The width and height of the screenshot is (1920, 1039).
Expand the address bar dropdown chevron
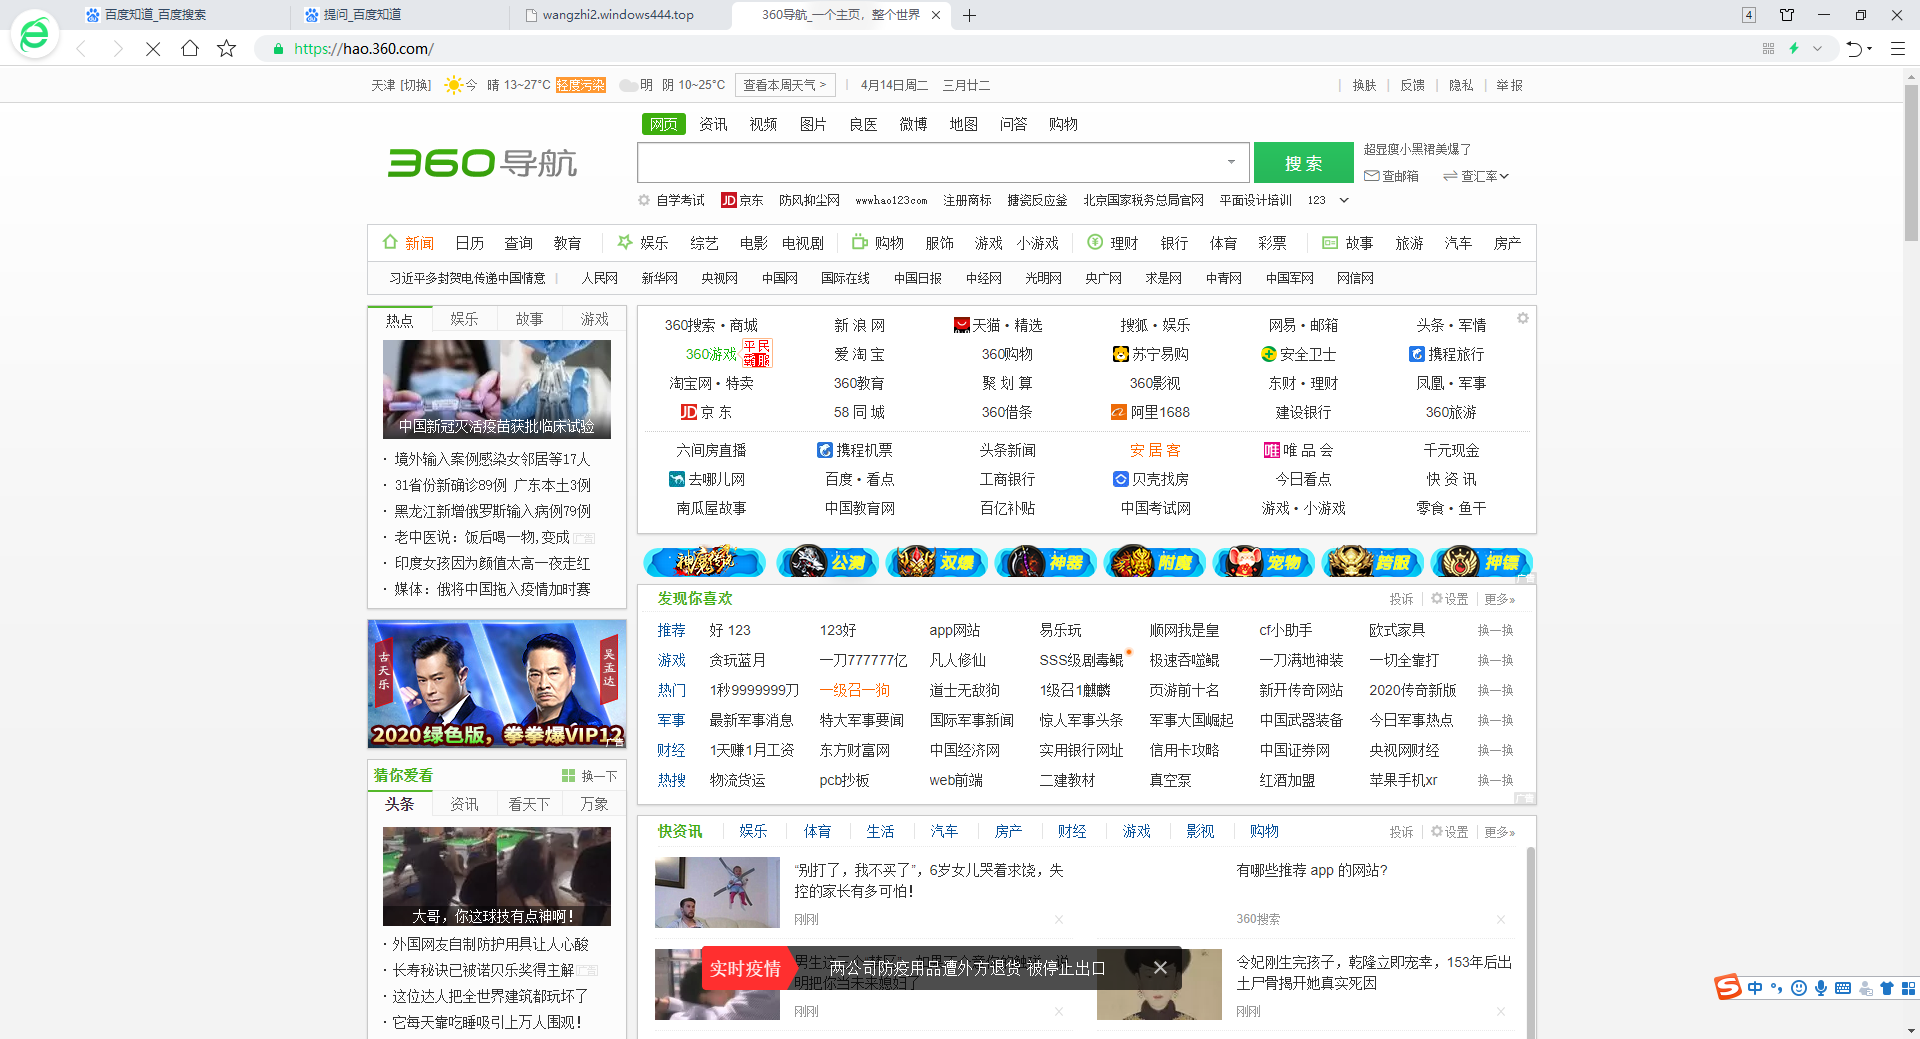pos(1817,48)
